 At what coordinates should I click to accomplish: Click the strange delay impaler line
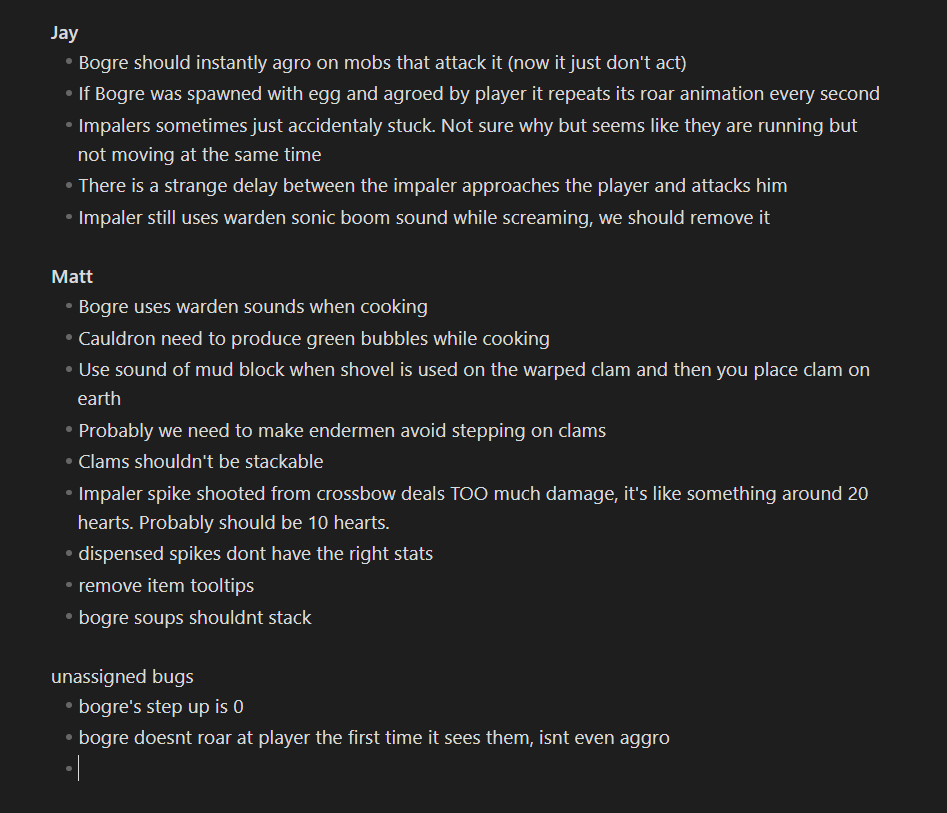tap(432, 185)
